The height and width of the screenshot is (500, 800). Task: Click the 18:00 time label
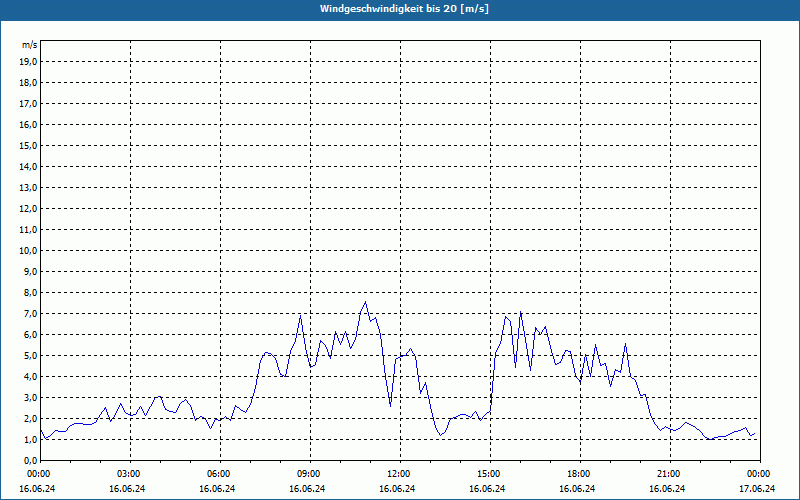click(x=581, y=474)
